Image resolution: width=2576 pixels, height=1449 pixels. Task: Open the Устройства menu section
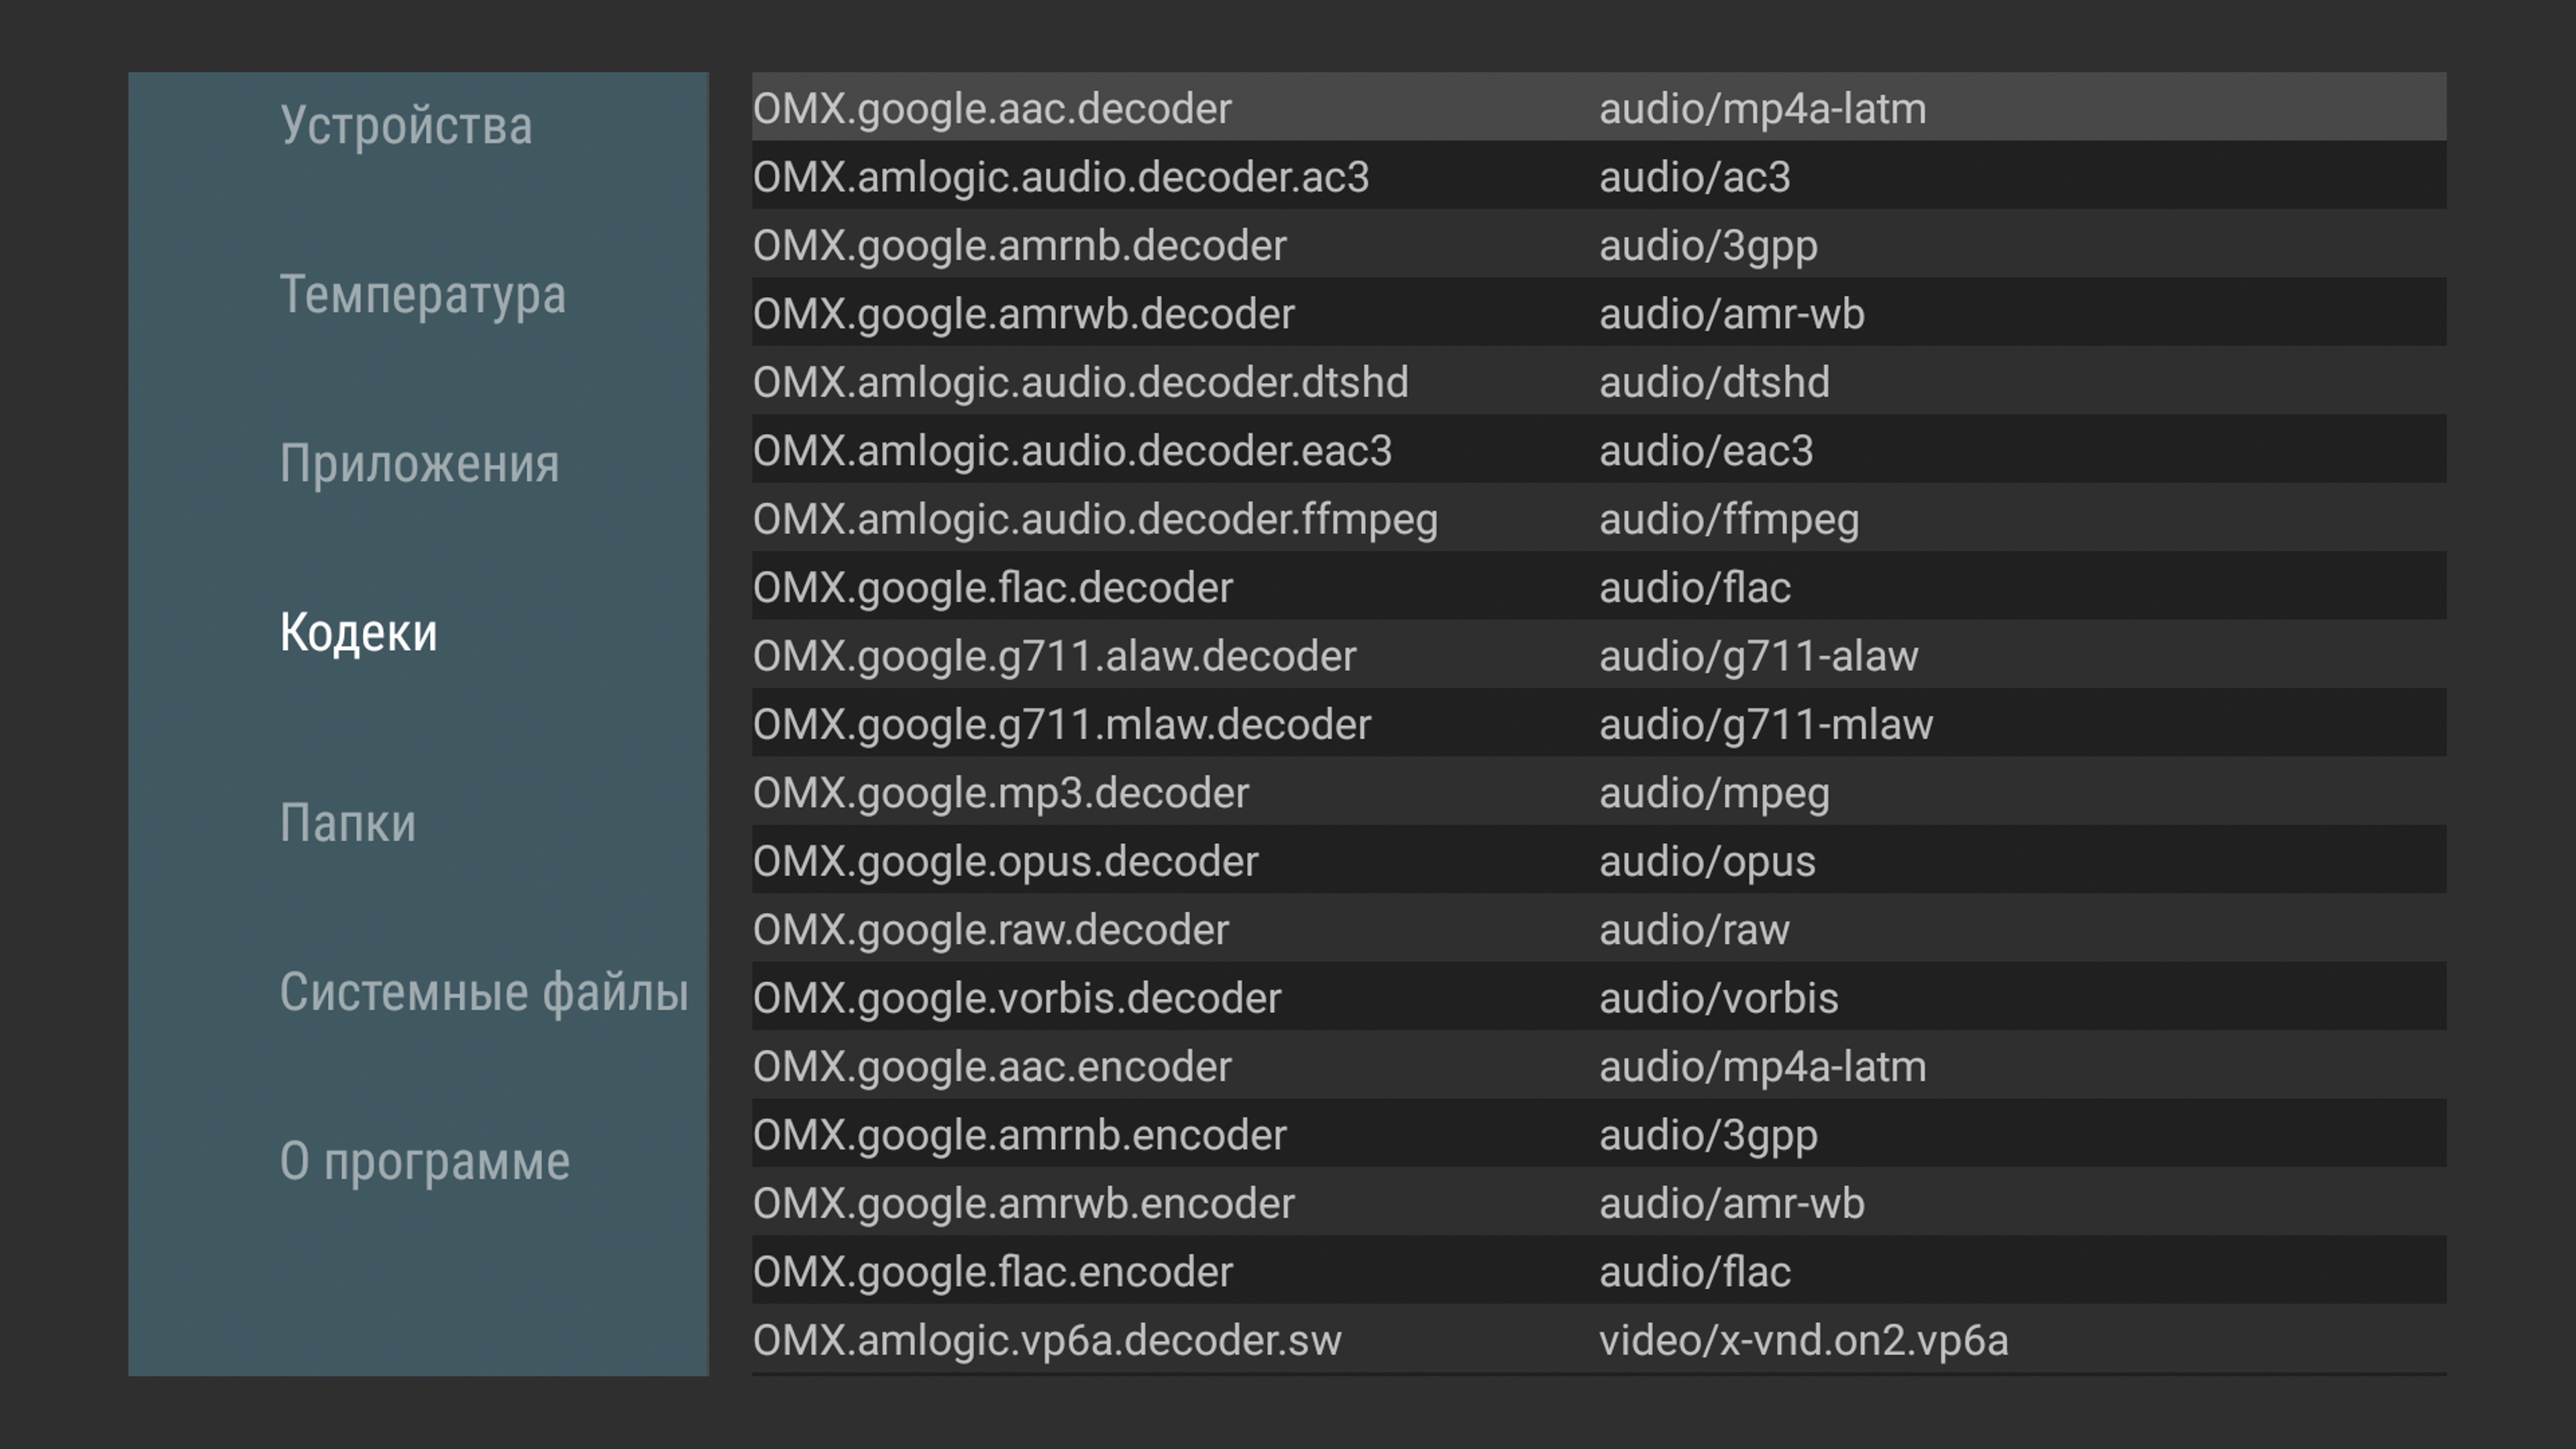(406, 126)
